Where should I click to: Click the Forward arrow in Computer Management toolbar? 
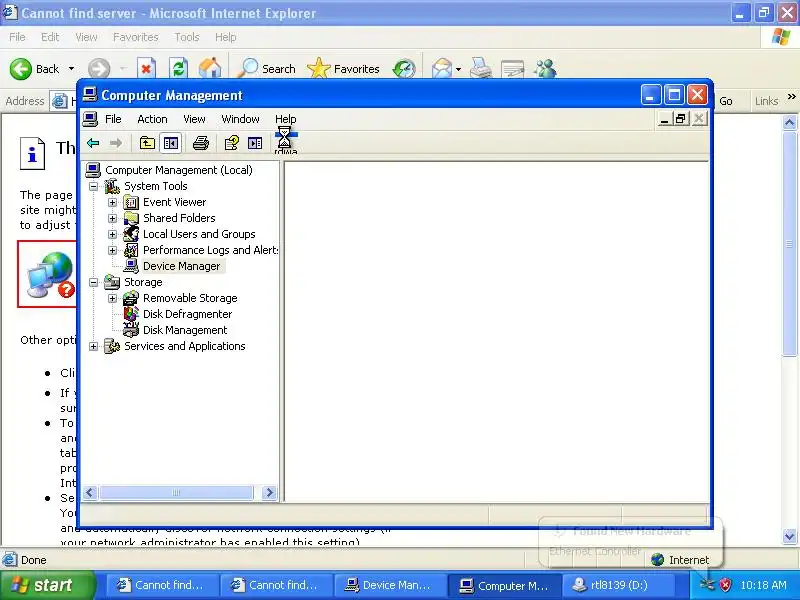click(x=116, y=143)
